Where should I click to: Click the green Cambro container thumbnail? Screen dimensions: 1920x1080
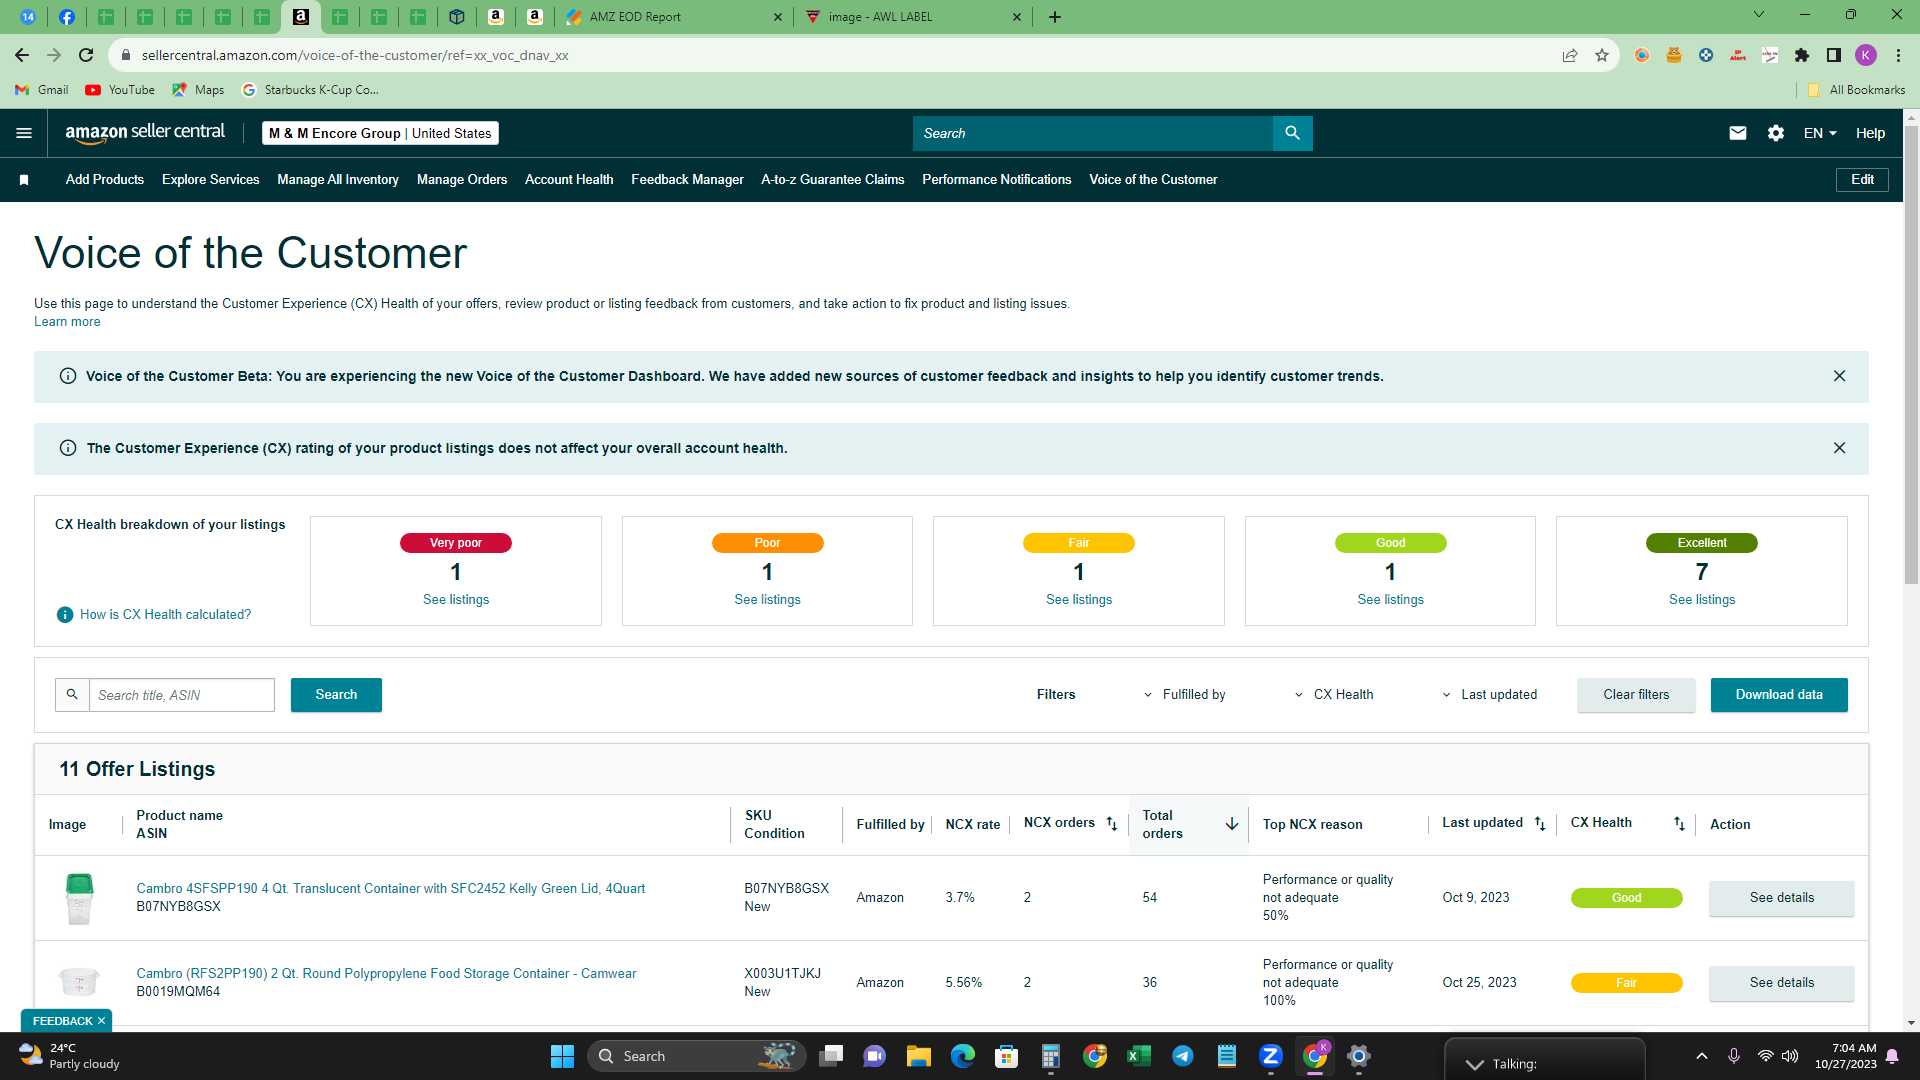79,898
